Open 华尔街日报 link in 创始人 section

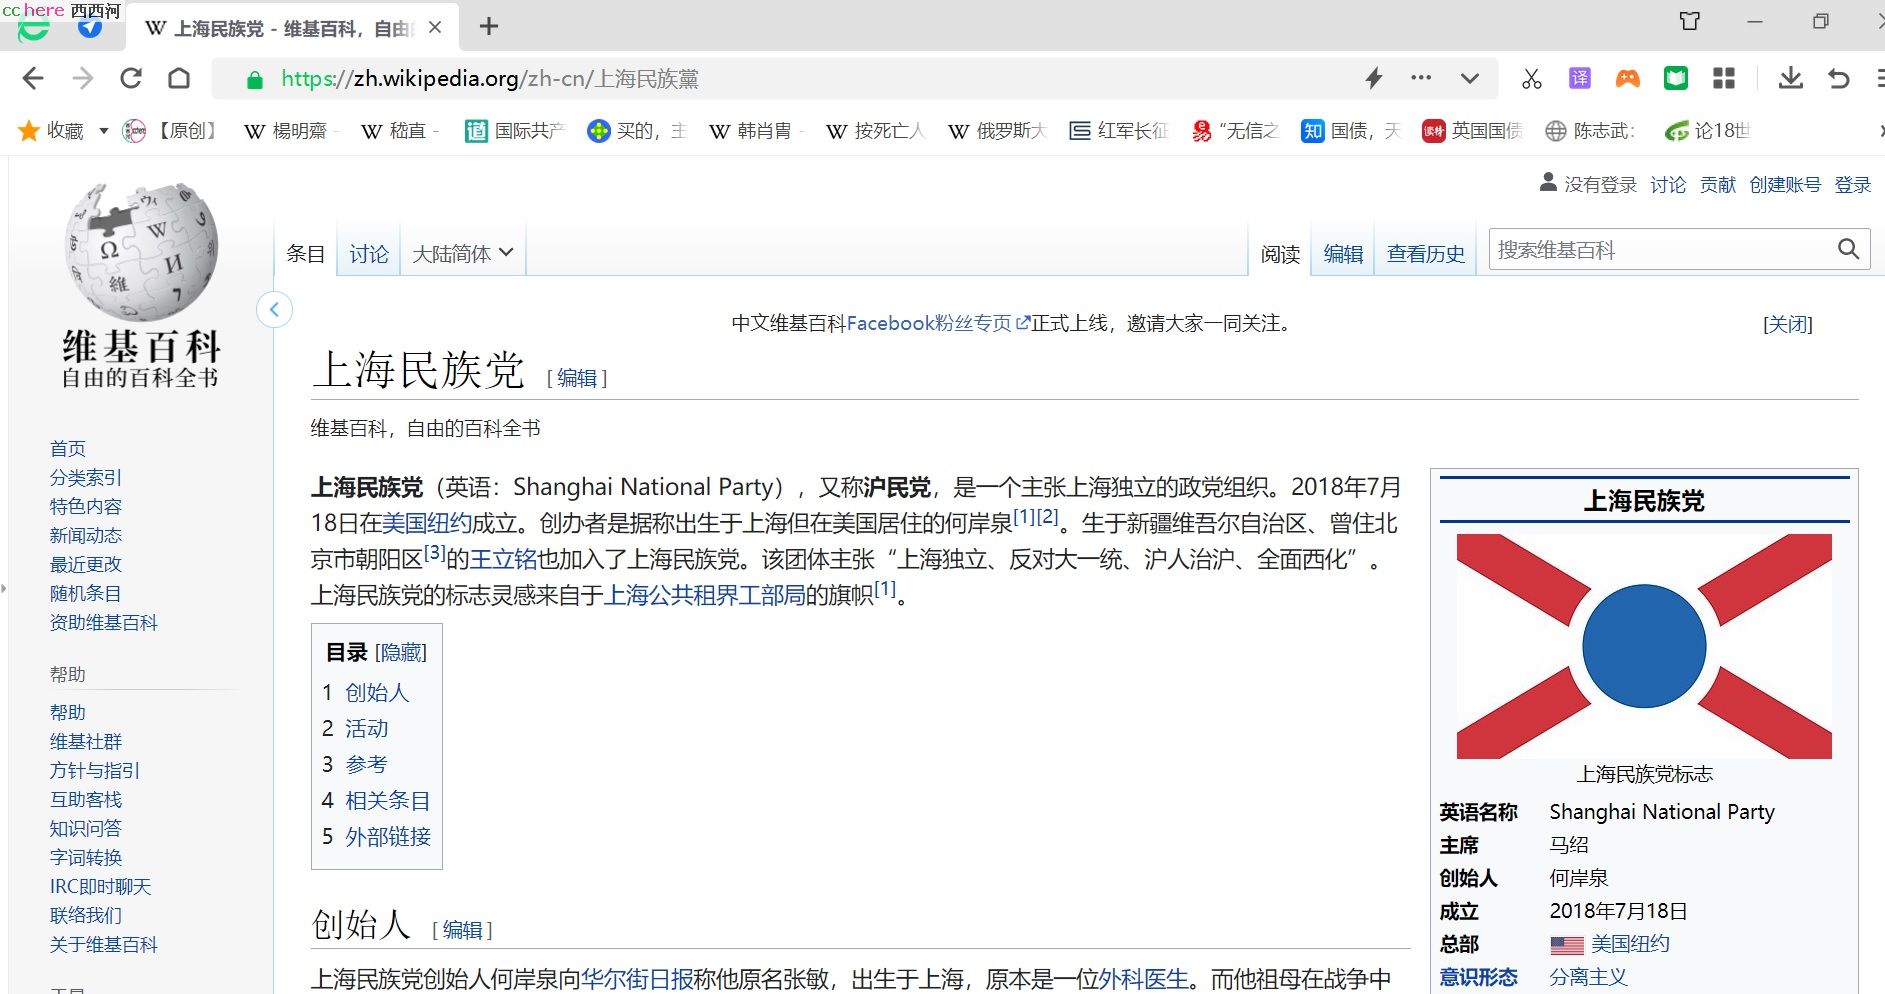point(637,979)
